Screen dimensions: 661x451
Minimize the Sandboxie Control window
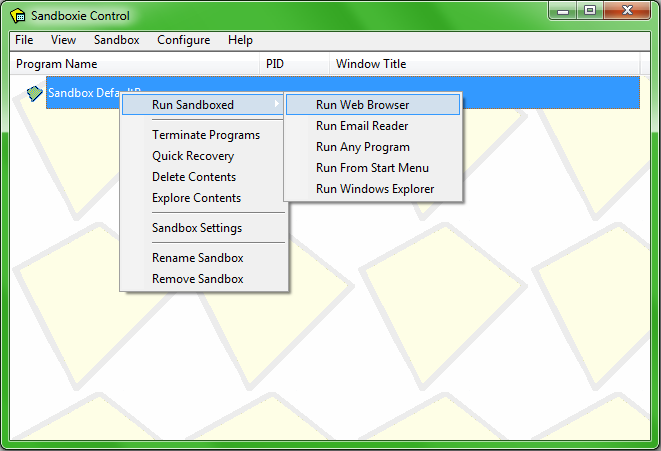(562, 10)
